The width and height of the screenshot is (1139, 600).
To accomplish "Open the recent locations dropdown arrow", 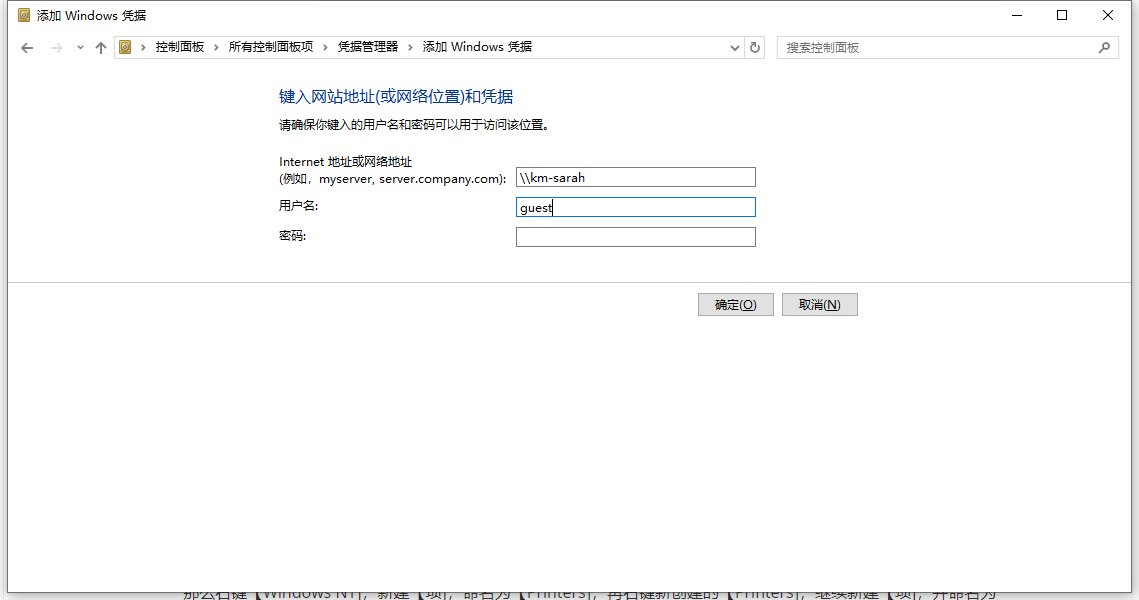I will (x=80, y=48).
